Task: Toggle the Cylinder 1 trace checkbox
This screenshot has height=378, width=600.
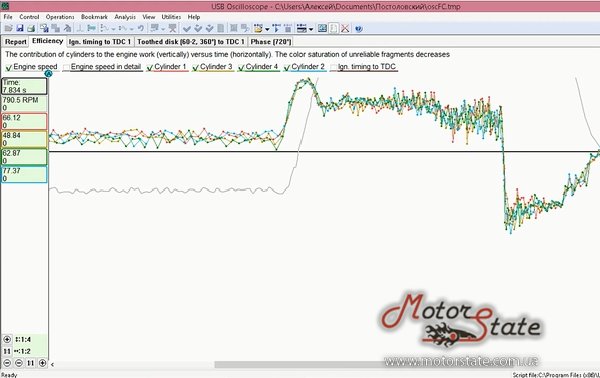Action: (x=150, y=68)
